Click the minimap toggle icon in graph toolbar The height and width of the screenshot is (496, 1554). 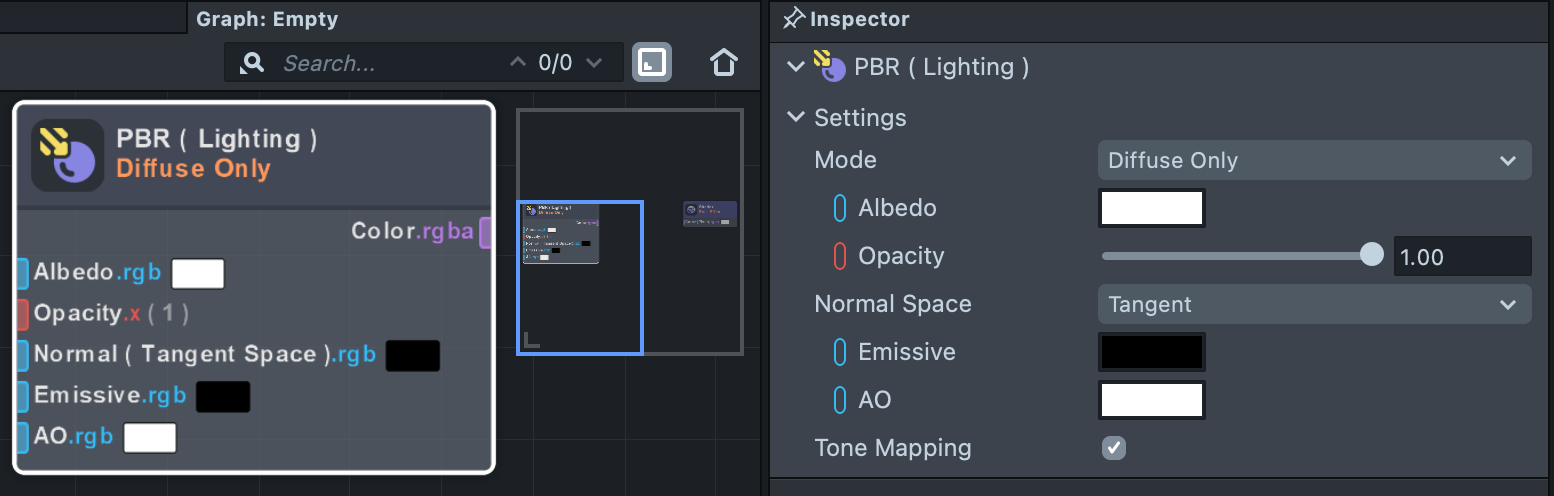pyautogui.click(x=652, y=63)
